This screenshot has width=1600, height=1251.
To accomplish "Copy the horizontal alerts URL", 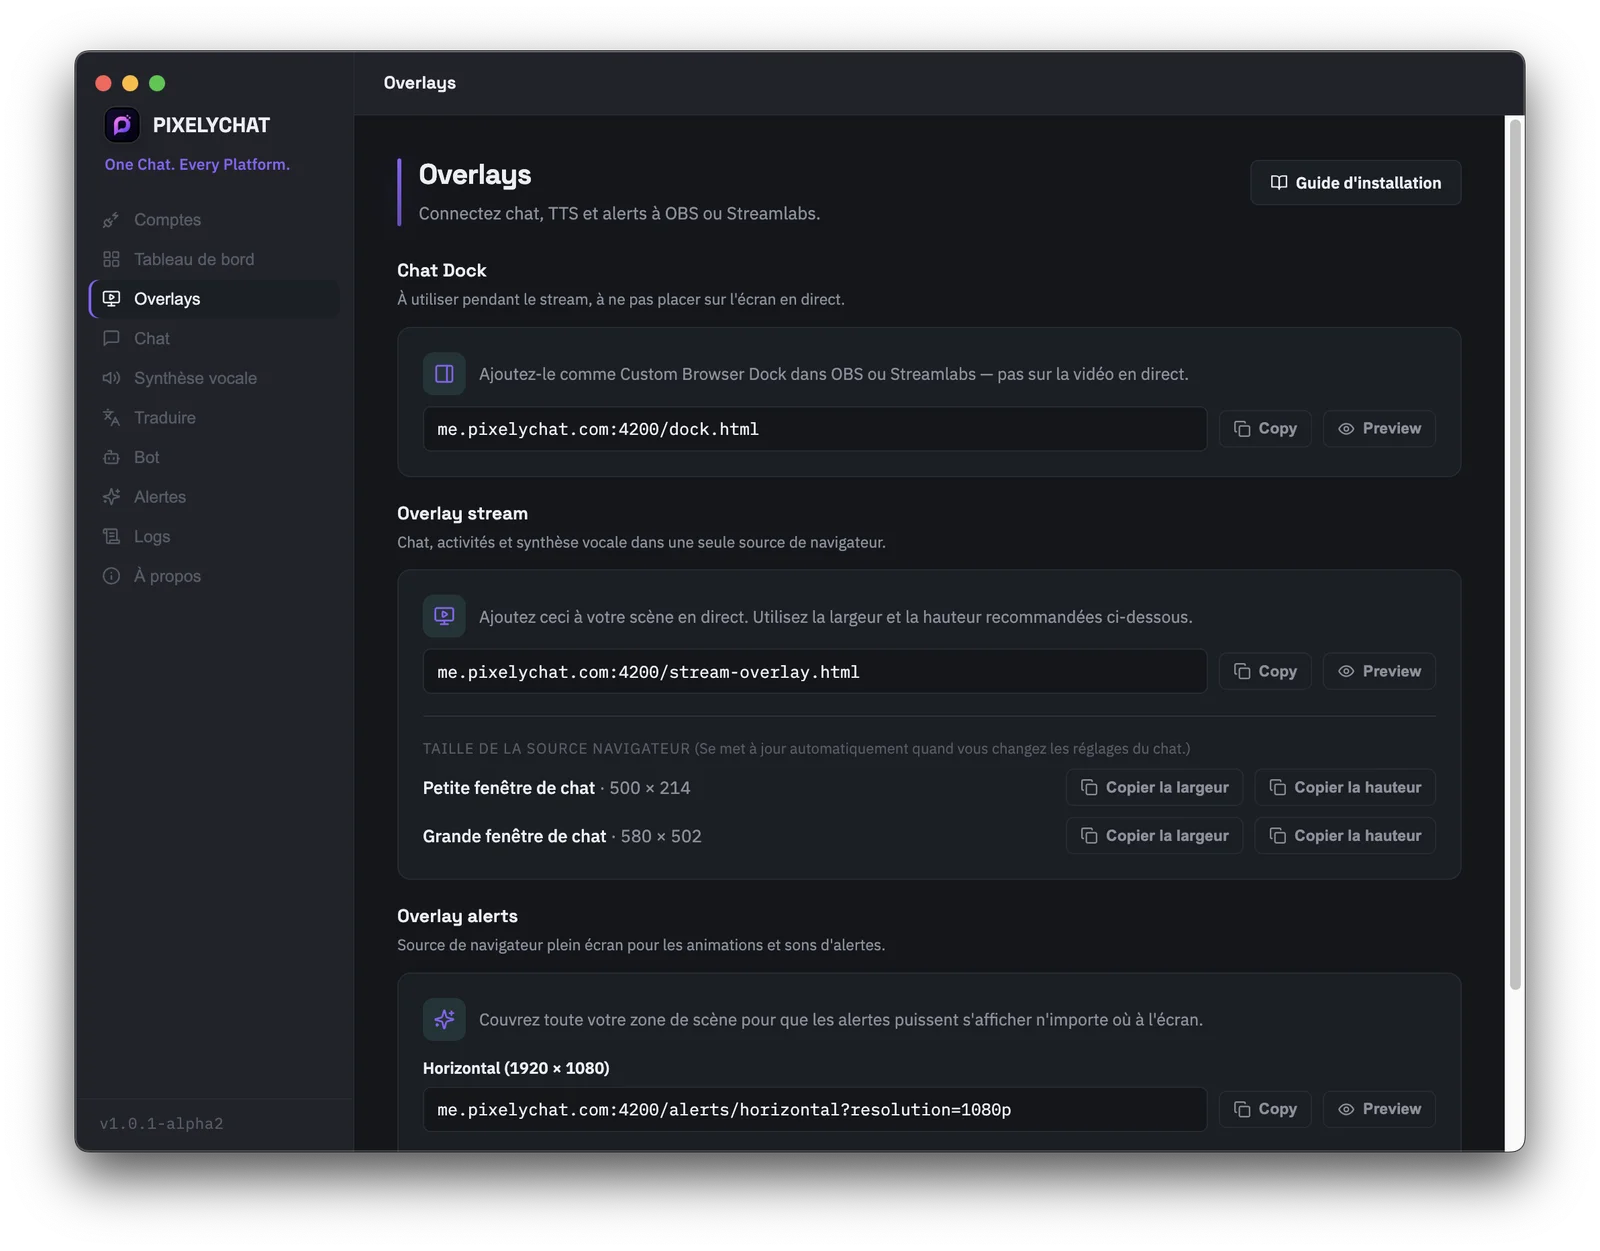I will (1265, 1109).
